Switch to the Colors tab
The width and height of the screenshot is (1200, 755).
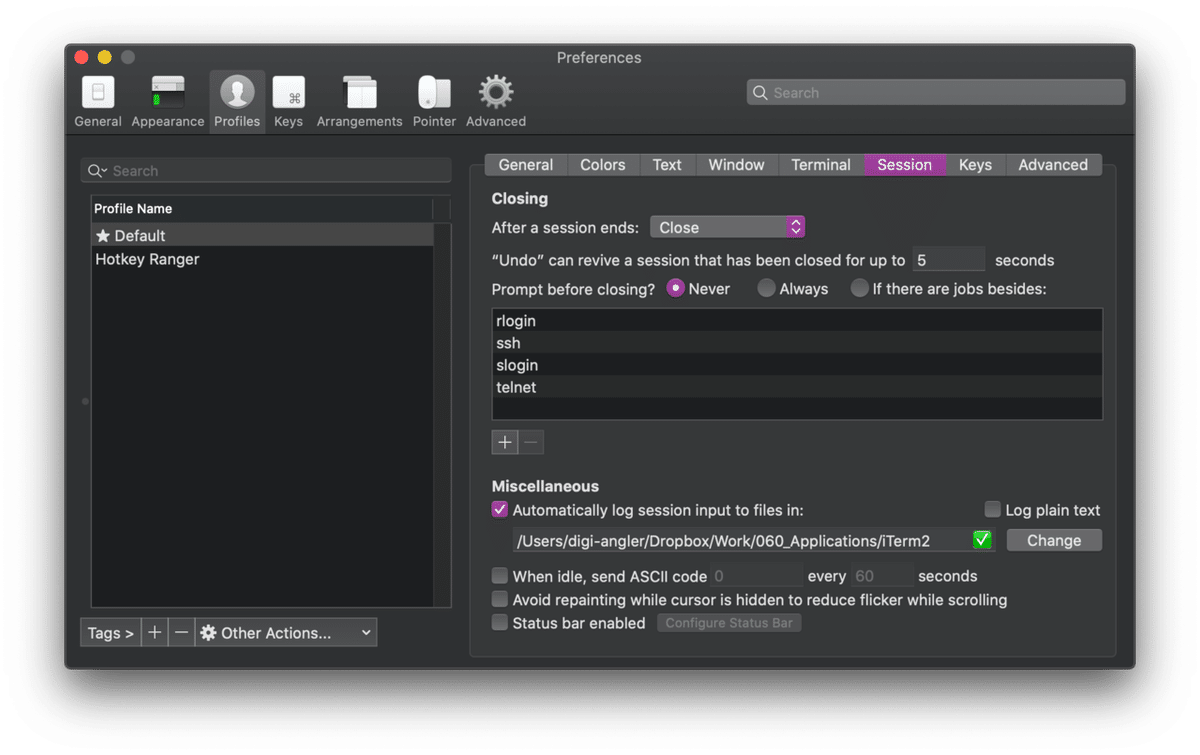click(603, 165)
